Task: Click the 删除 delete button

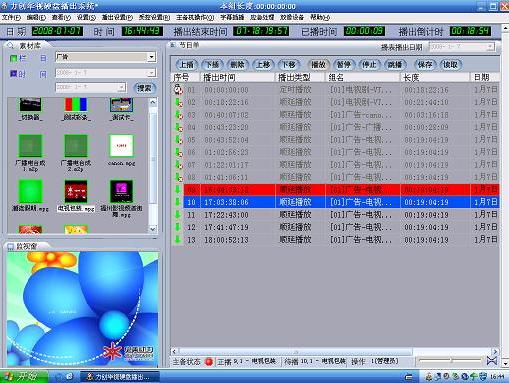Action: 237,65
